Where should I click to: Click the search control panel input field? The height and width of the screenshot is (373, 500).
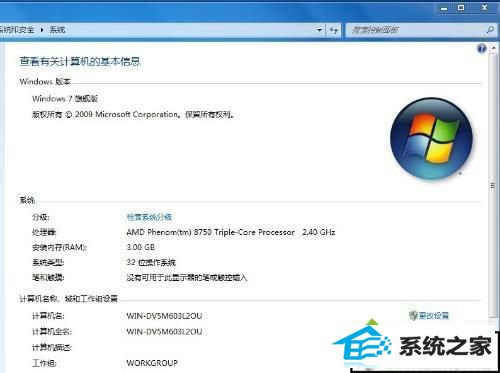415,30
